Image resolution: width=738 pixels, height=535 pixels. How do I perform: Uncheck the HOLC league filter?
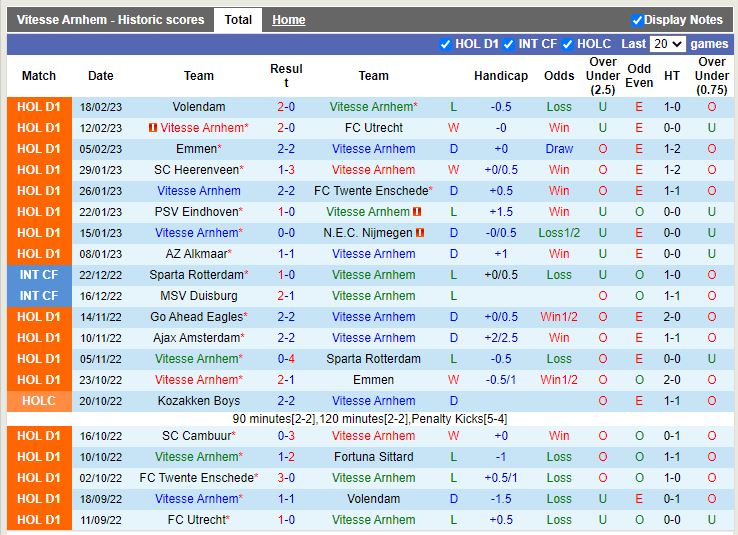pos(568,44)
